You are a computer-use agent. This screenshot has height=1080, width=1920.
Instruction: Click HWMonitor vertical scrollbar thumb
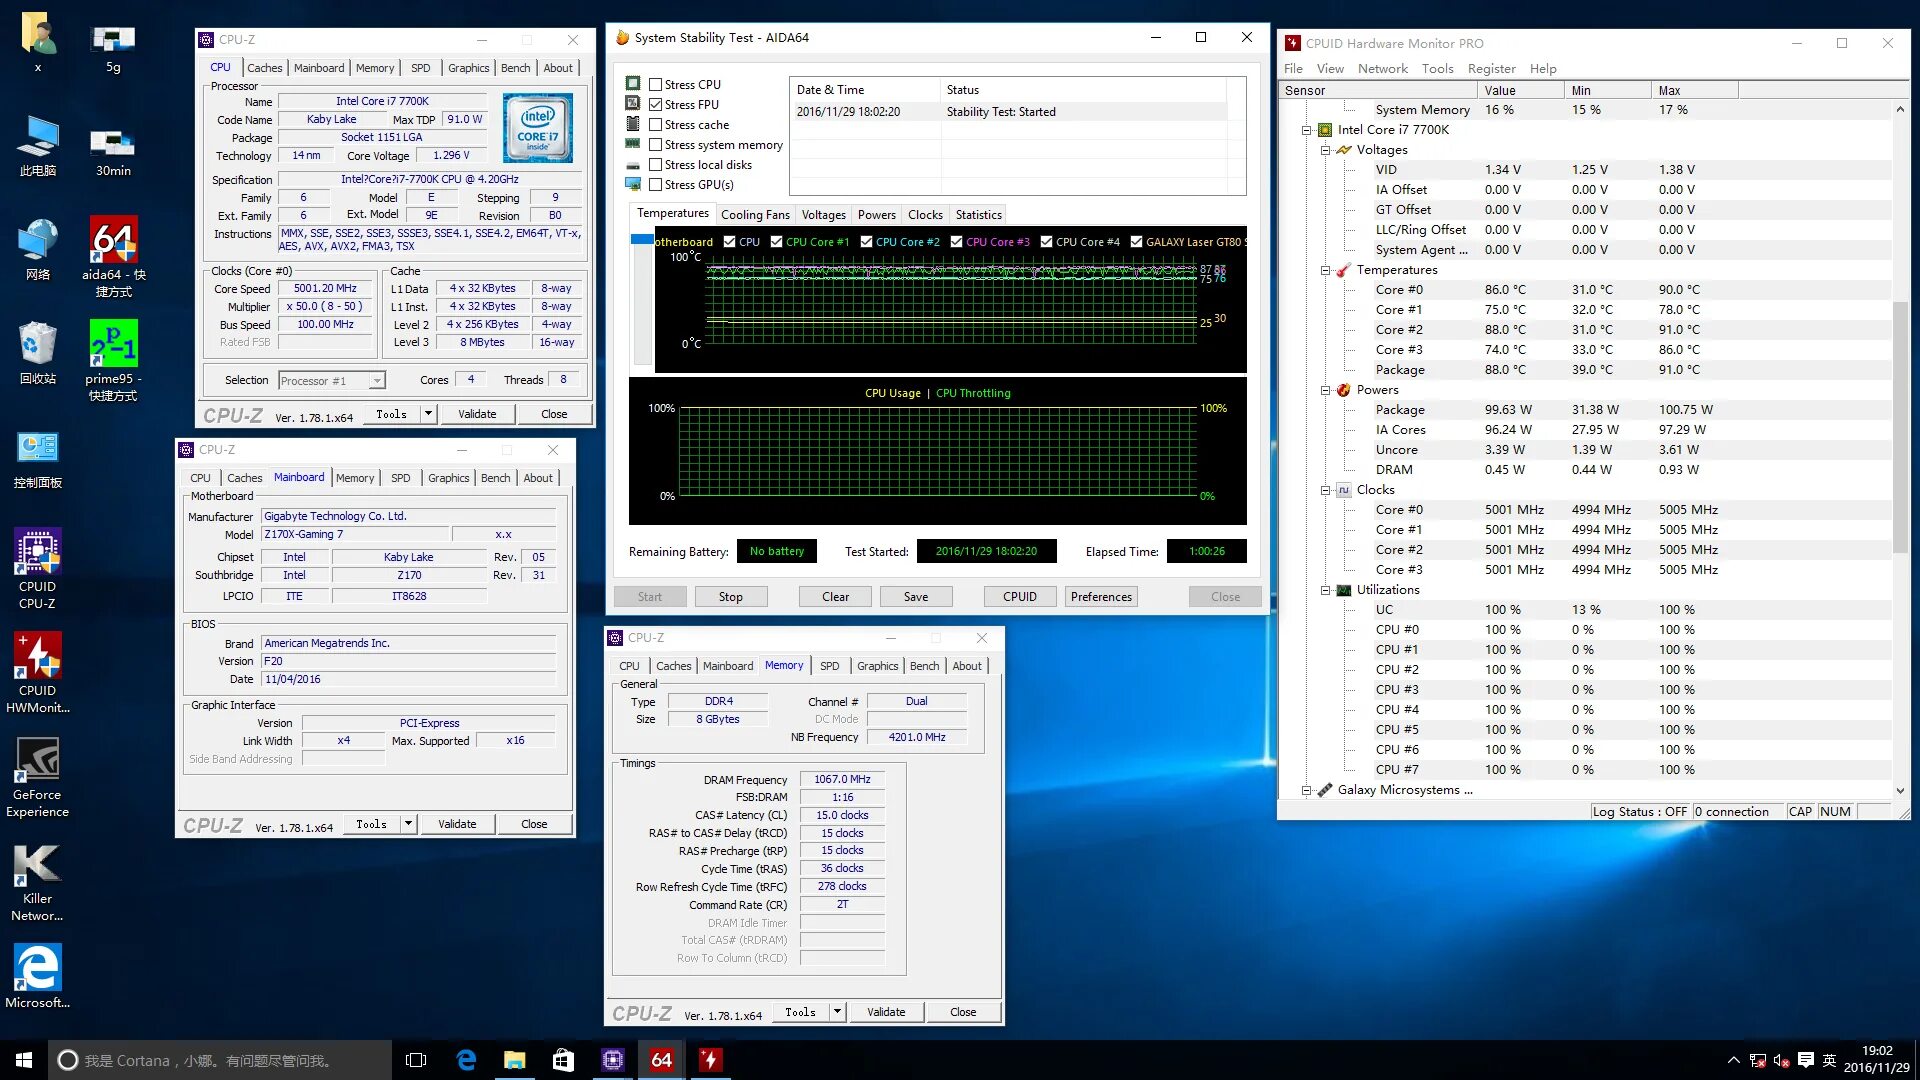(1900, 430)
